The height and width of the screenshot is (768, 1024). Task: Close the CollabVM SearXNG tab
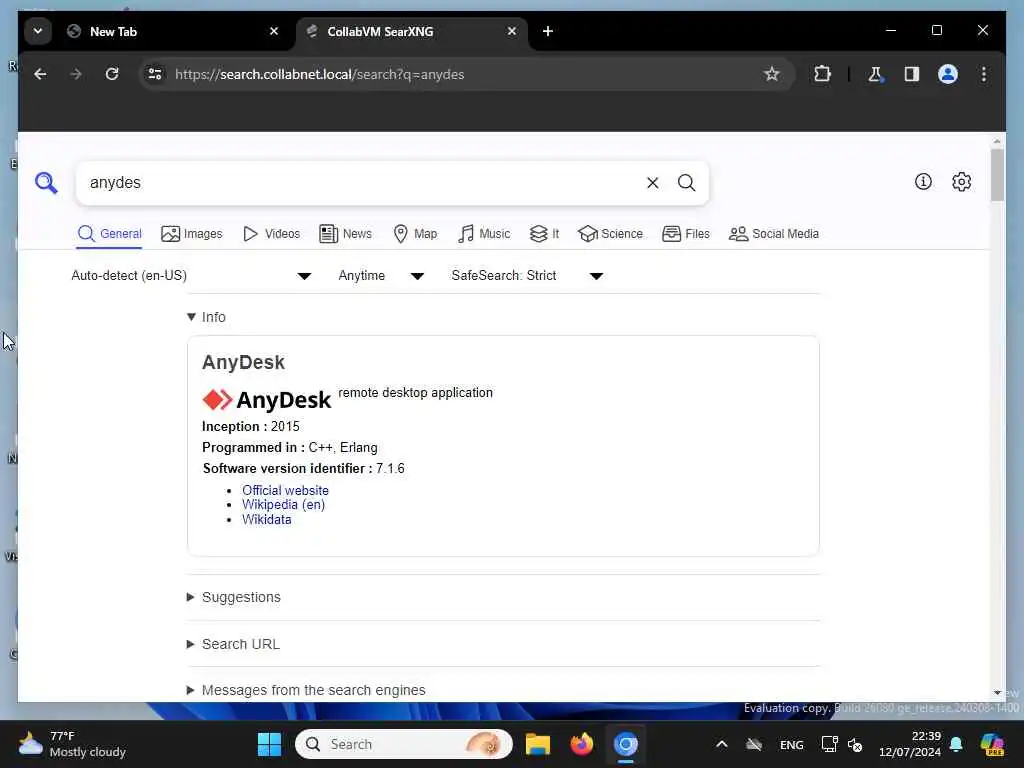[x=512, y=31]
